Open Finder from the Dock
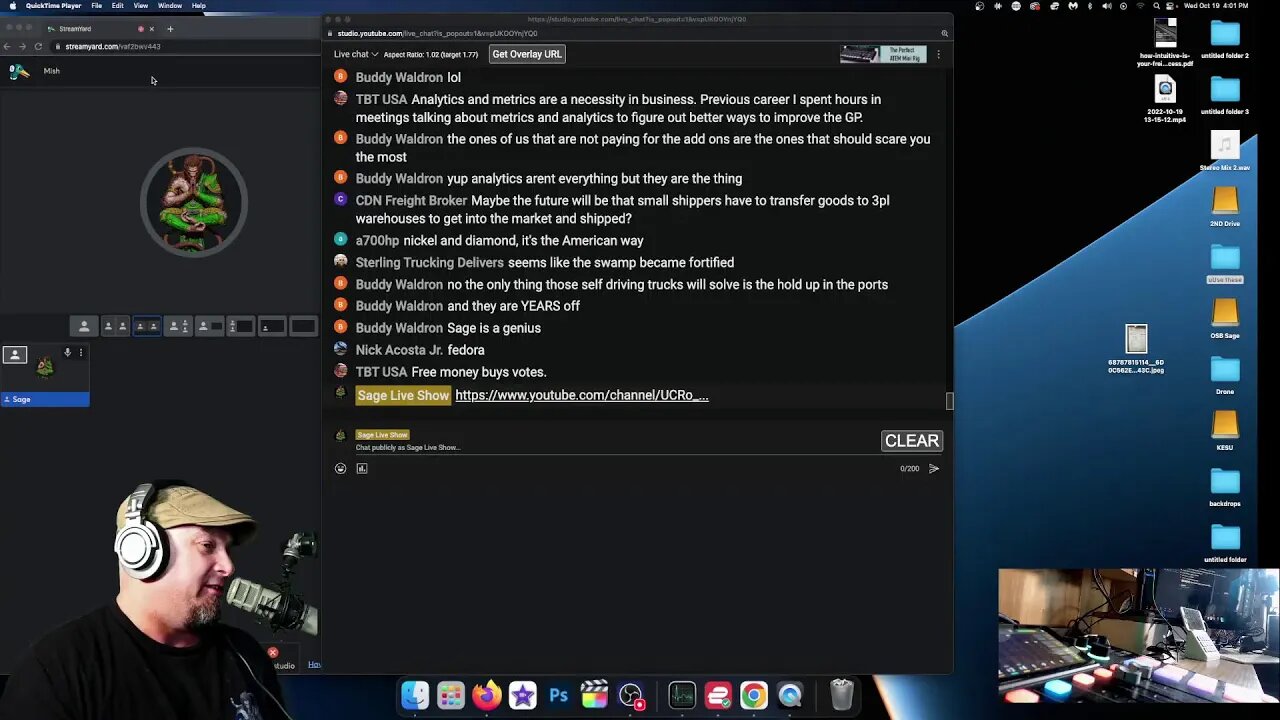Screen dimensions: 1280x720 415,694
